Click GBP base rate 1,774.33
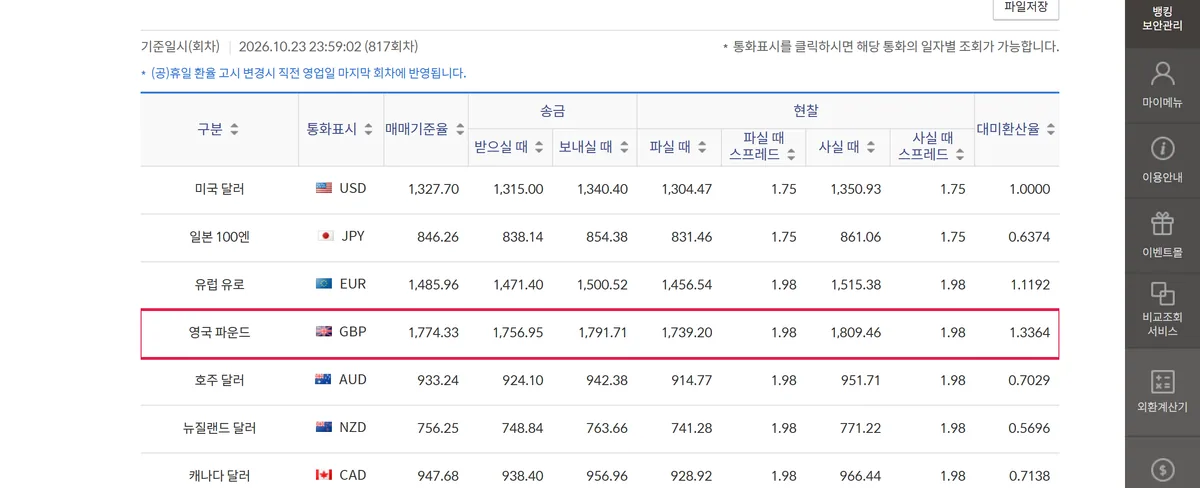Viewport: 1200px width, 488px height. click(x=434, y=333)
